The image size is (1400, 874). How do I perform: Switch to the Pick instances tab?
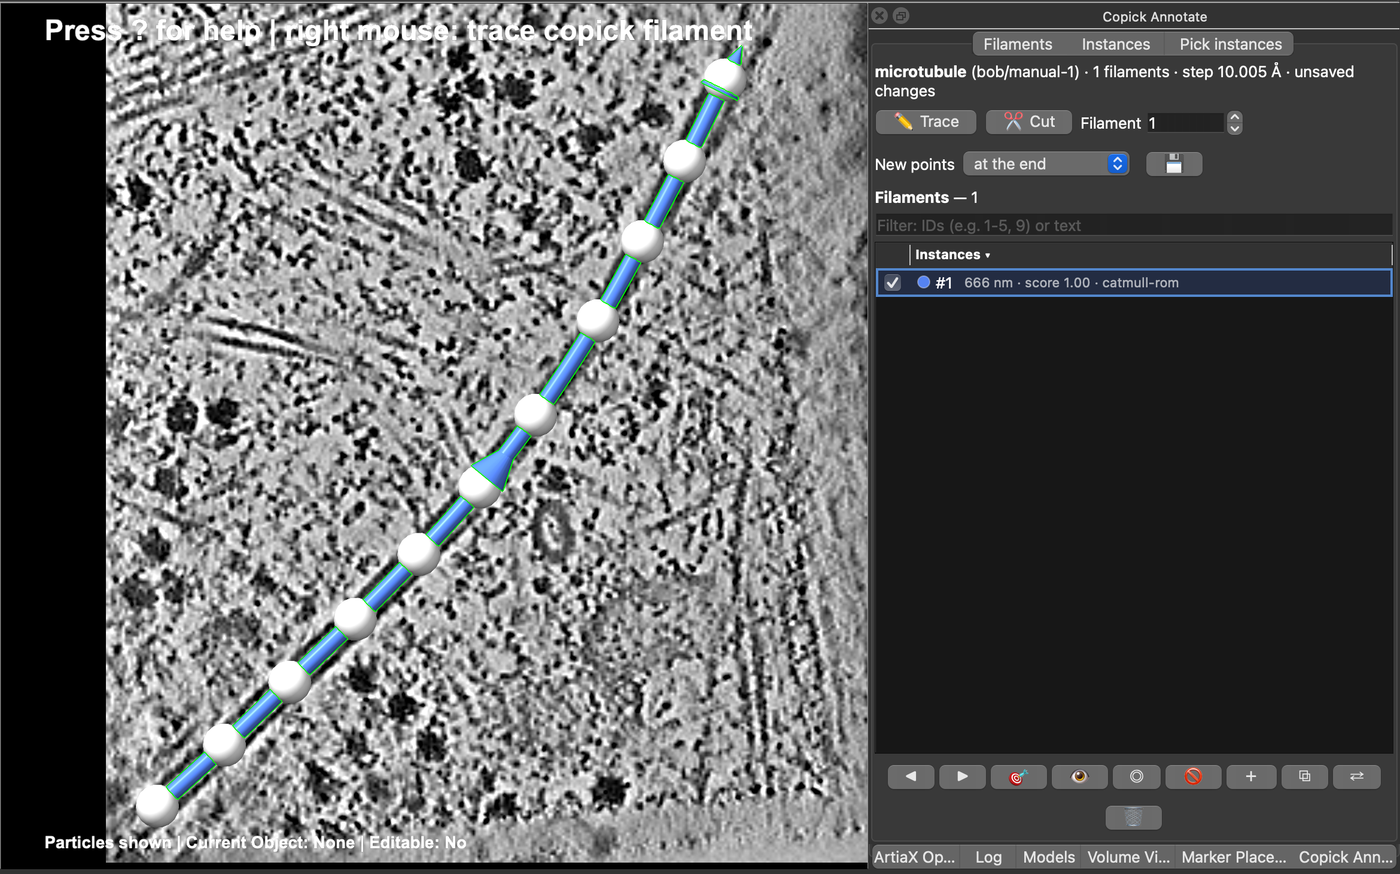coord(1231,44)
